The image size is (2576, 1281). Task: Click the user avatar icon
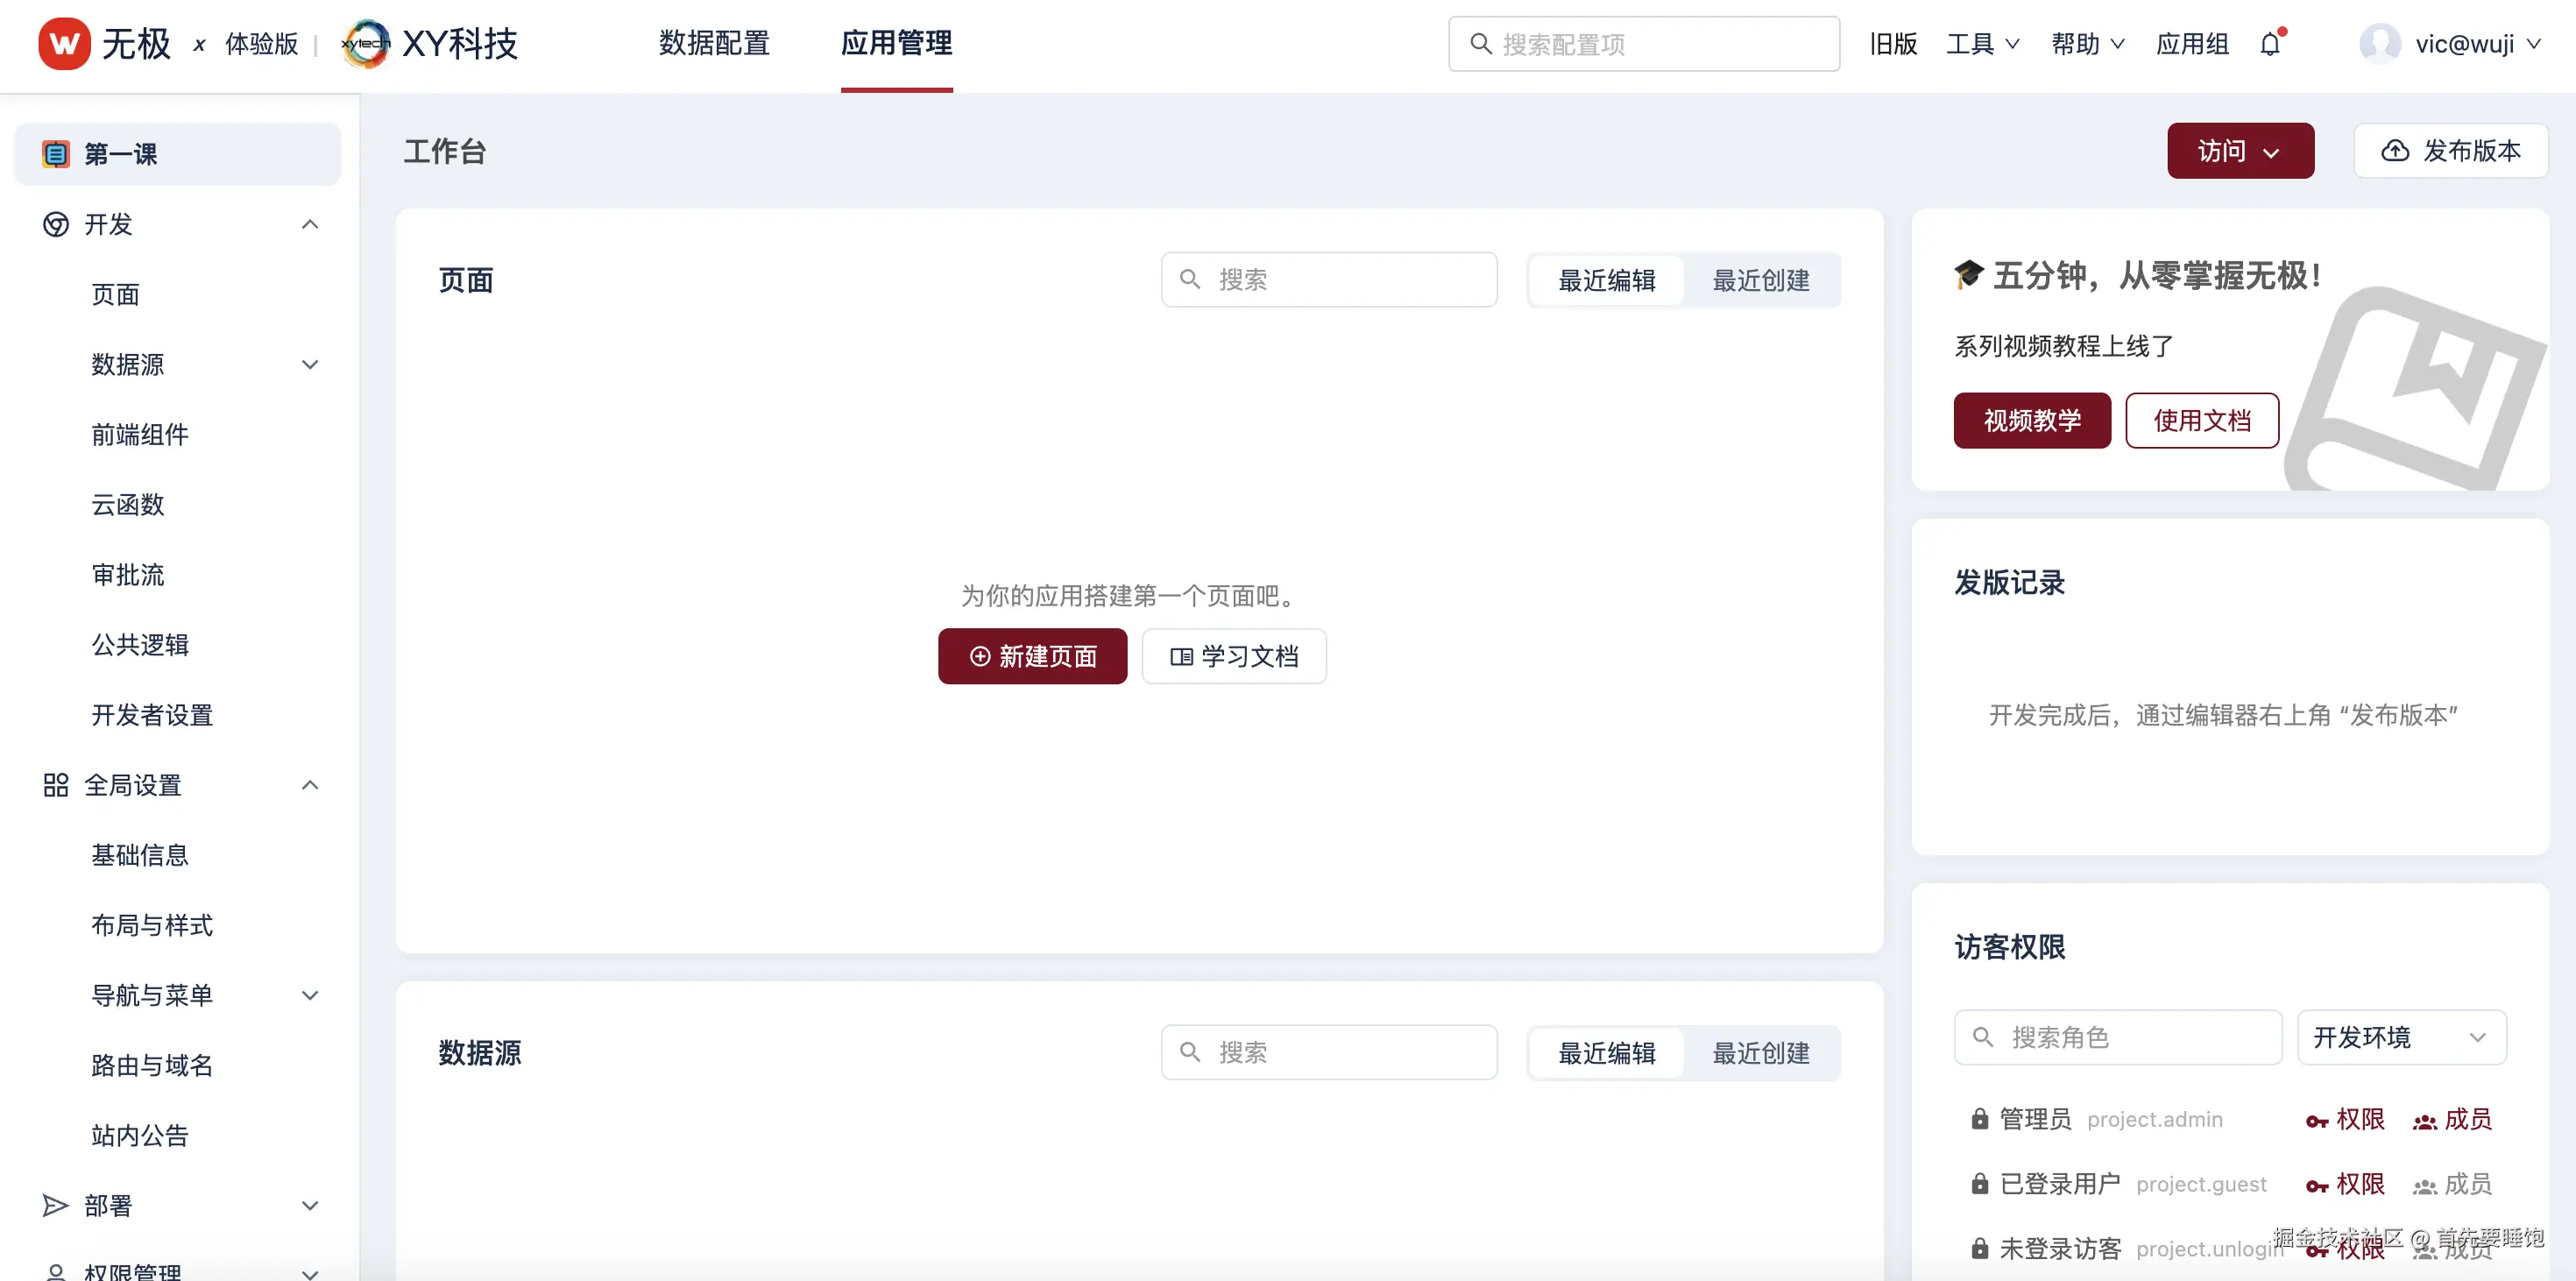[2379, 44]
